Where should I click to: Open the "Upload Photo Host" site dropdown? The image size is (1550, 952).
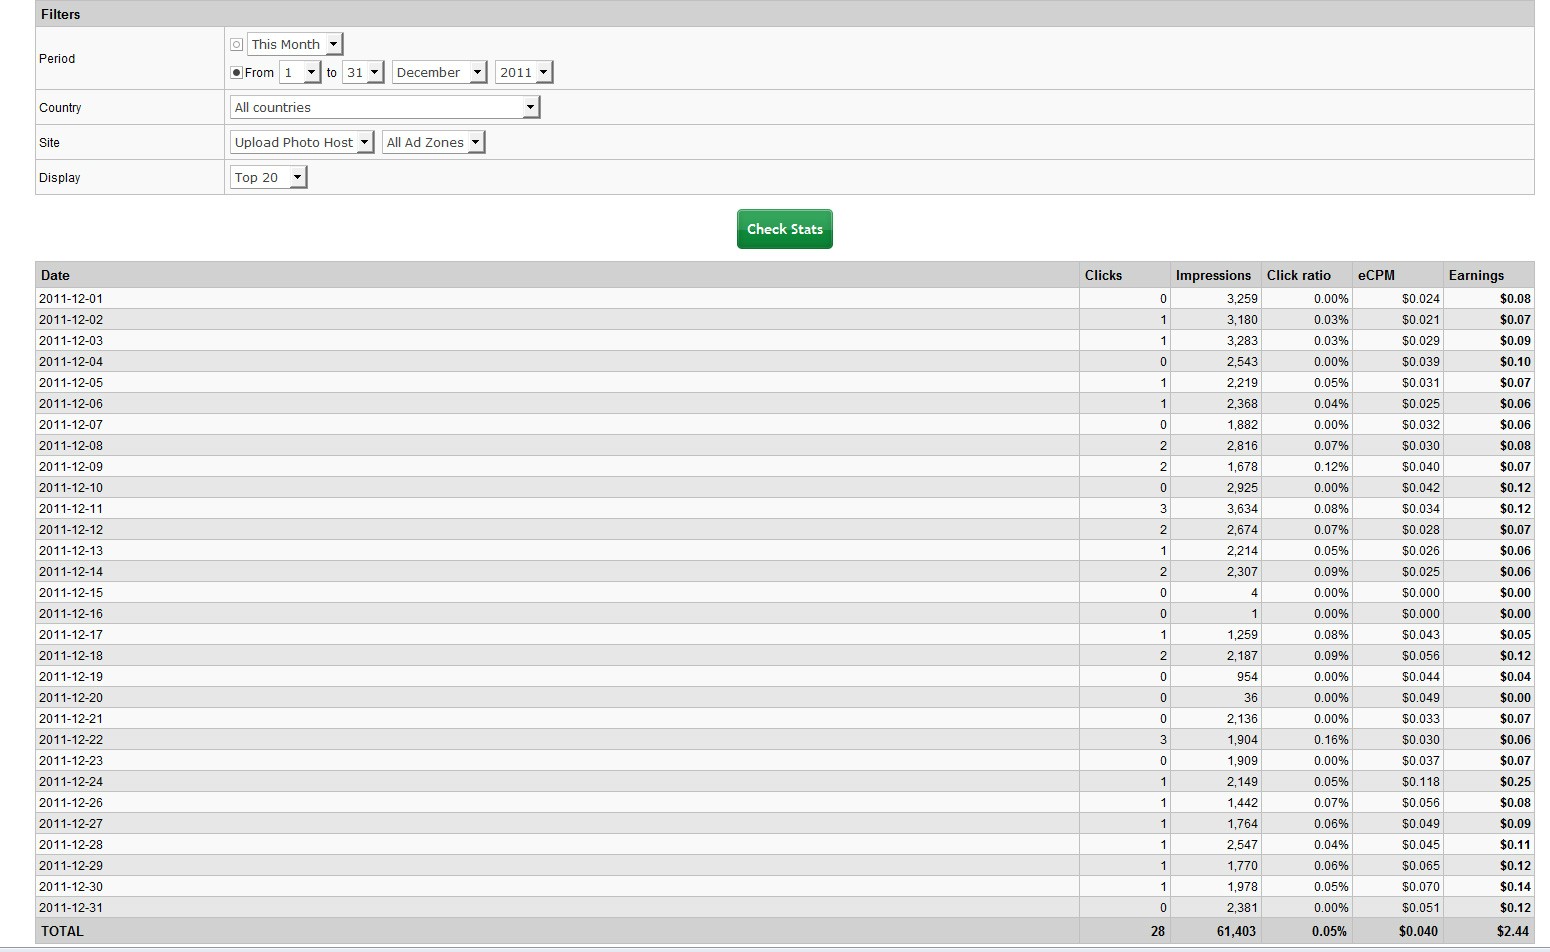pyautogui.click(x=302, y=142)
